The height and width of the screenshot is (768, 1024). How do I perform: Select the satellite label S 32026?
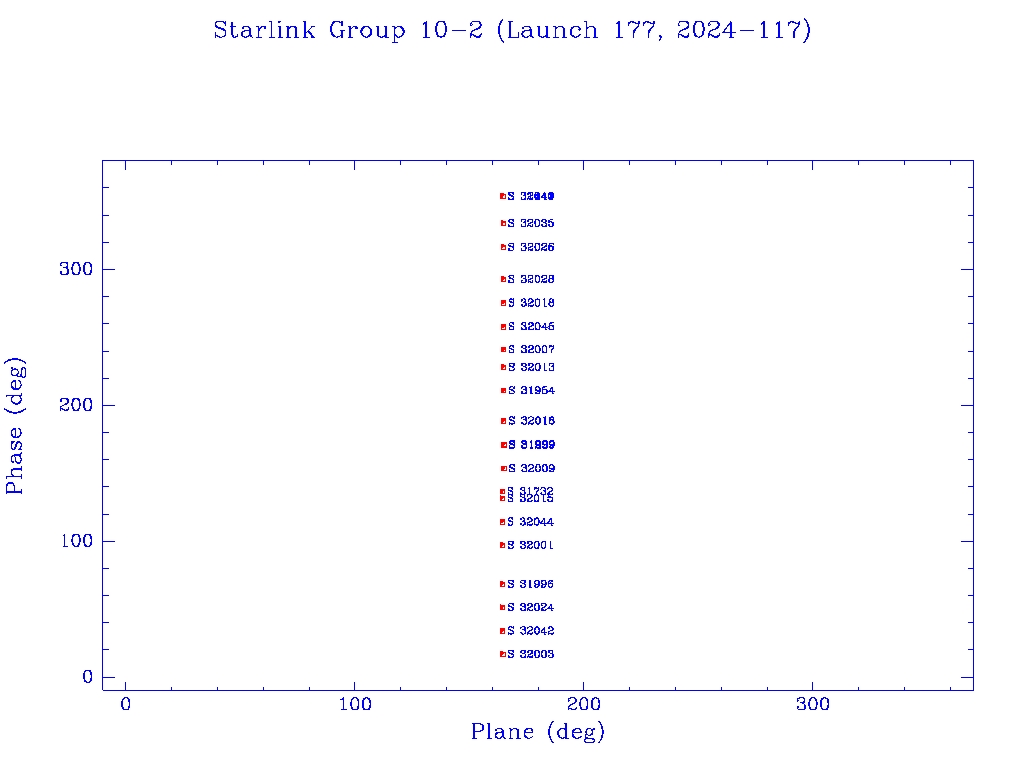[x=531, y=247]
